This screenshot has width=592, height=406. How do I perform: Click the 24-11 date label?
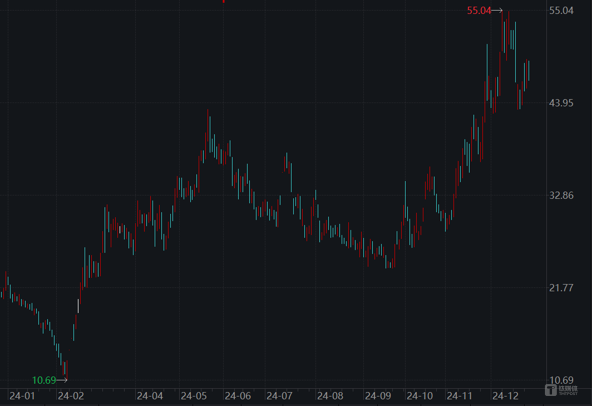[459, 396]
